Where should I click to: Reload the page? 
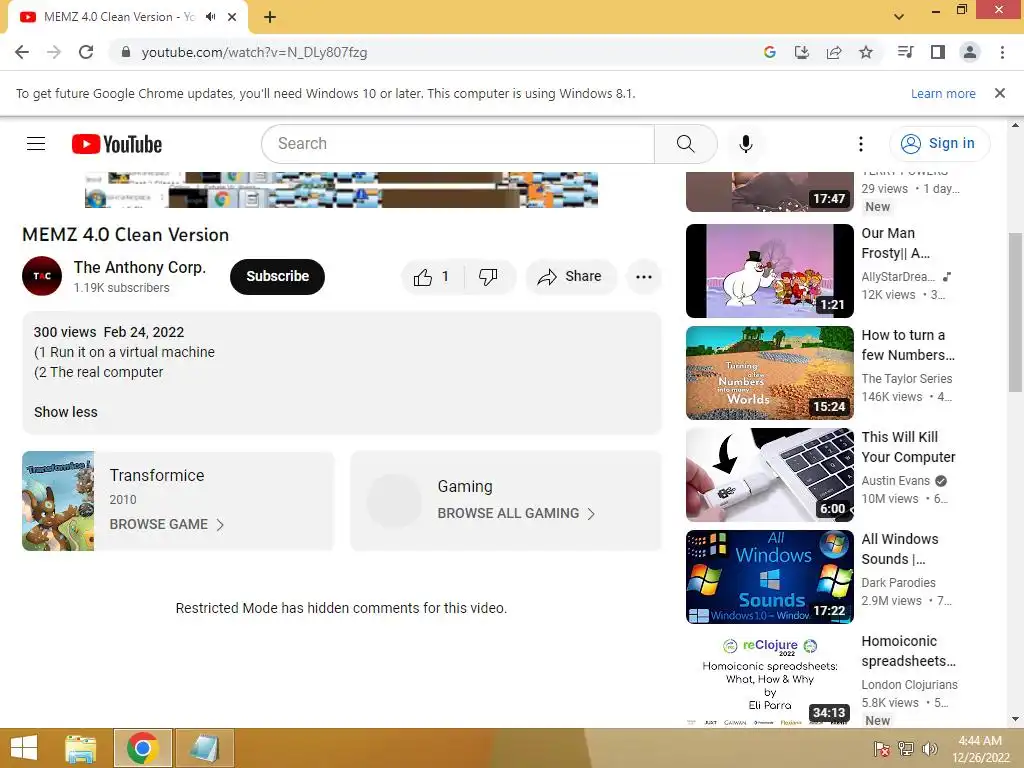point(86,52)
